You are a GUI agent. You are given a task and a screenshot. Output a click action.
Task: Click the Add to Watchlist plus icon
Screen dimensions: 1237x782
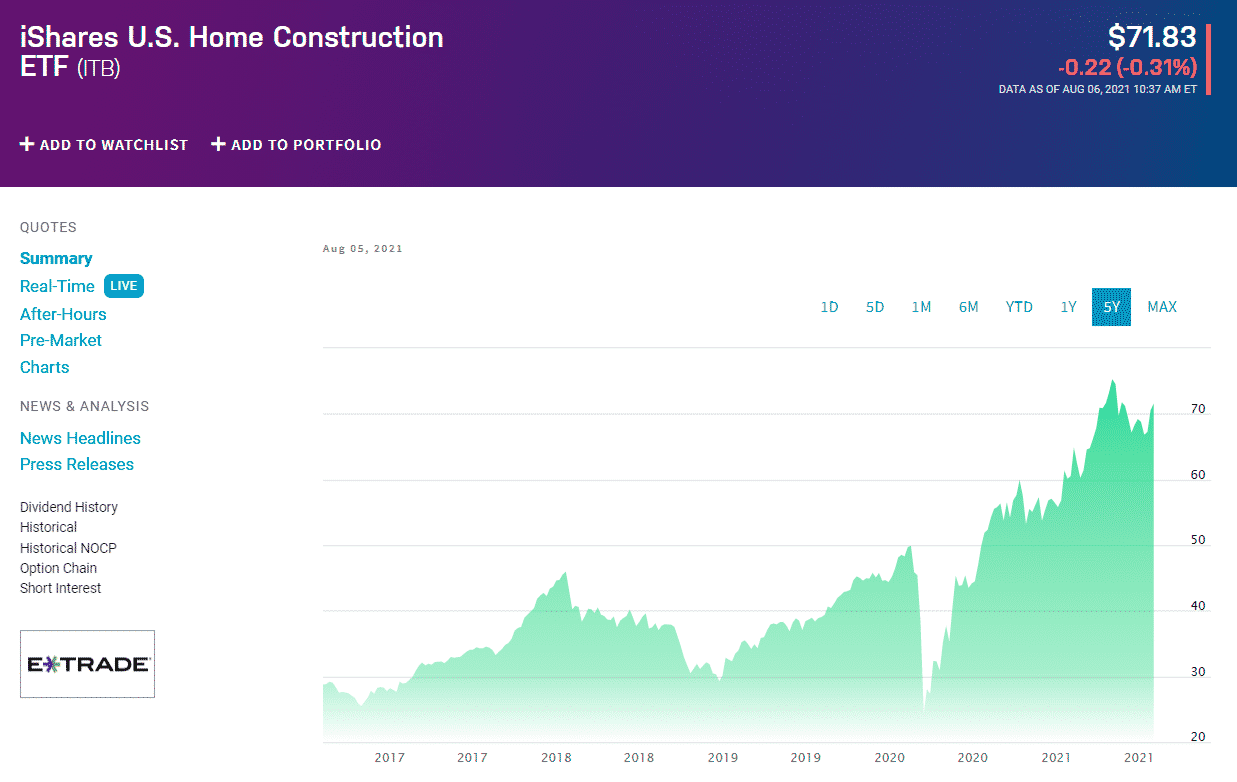tap(26, 144)
